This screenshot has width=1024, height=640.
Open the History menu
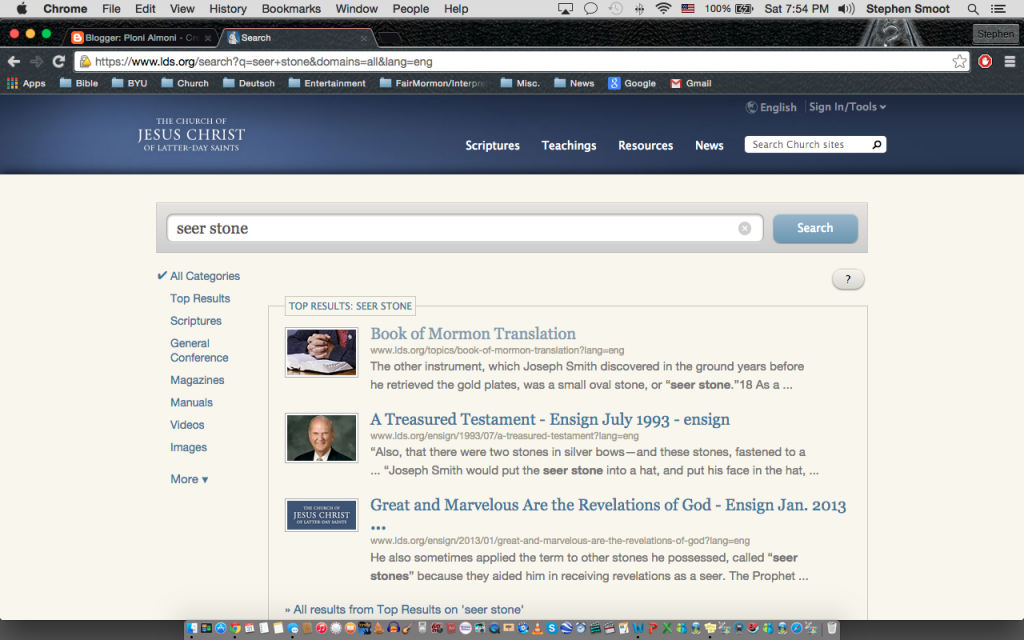coord(228,8)
